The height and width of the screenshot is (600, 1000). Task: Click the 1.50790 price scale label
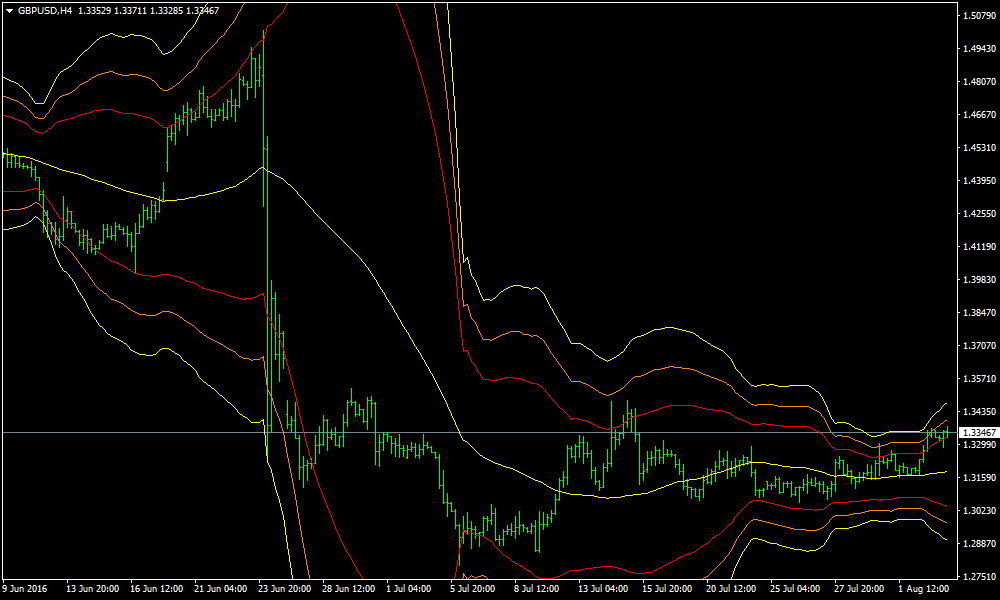click(978, 16)
